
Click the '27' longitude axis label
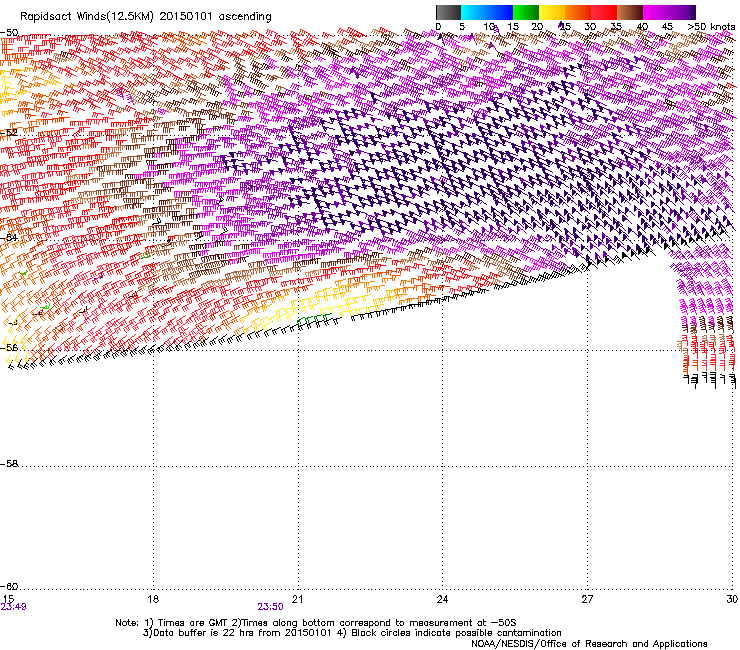click(587, 599)
